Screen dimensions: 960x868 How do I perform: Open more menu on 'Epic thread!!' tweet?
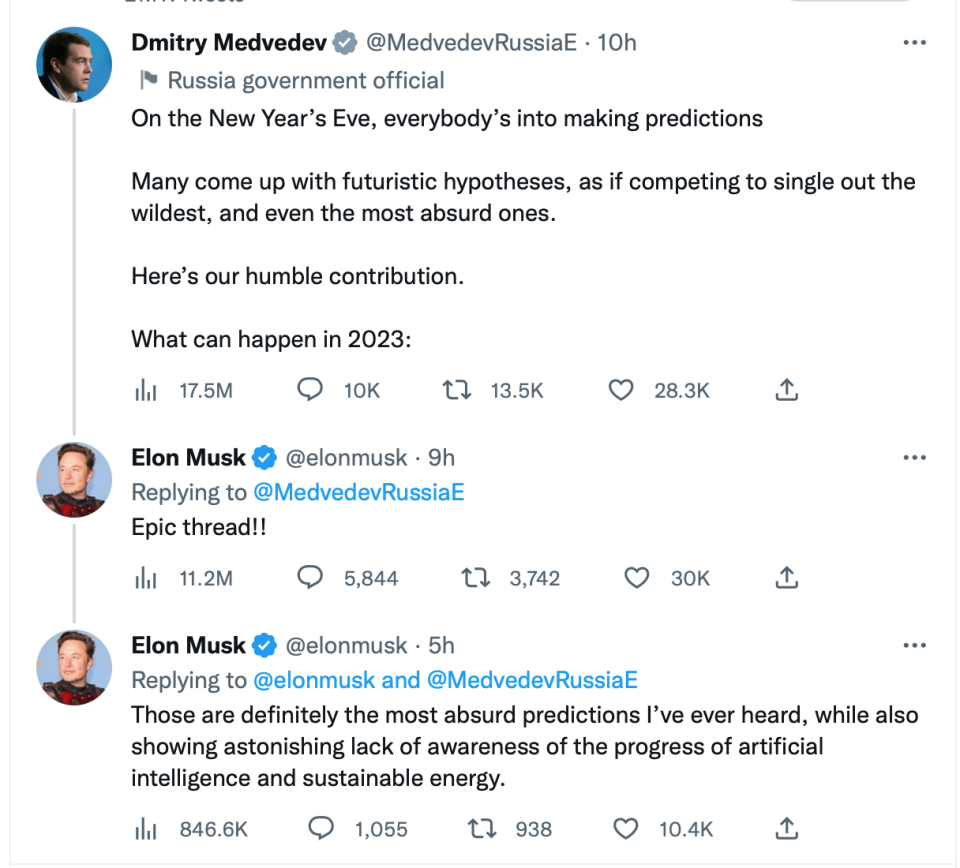914,458
